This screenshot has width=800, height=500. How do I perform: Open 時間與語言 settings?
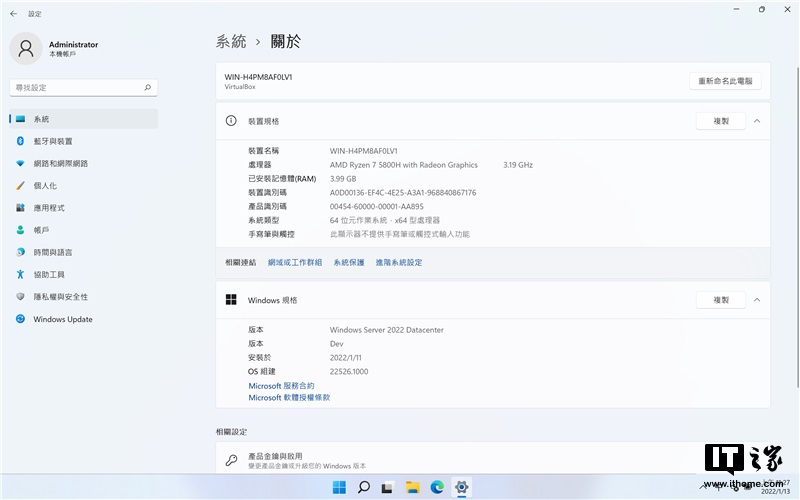(x=53, y=252)
